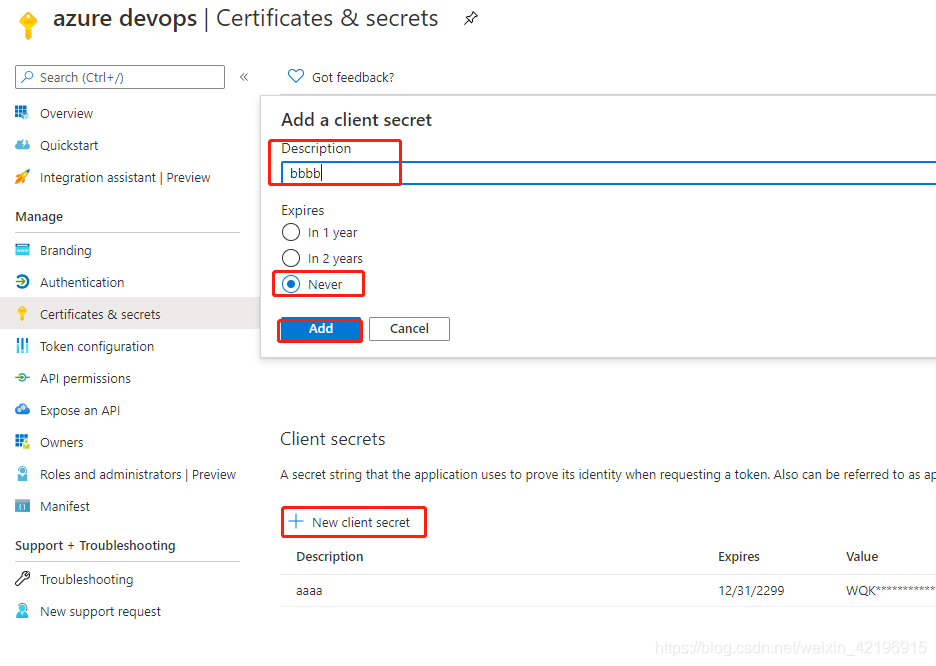Create a New support request
This screenshot has width=936, height=666.
[x=100, y=612]
